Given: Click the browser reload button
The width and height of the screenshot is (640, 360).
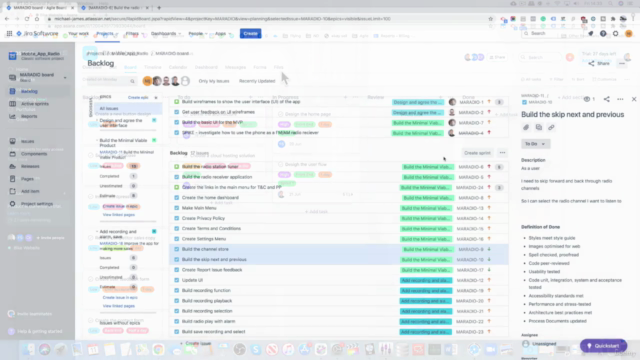Looking at the screenshot, I should (x=27, y=19).
